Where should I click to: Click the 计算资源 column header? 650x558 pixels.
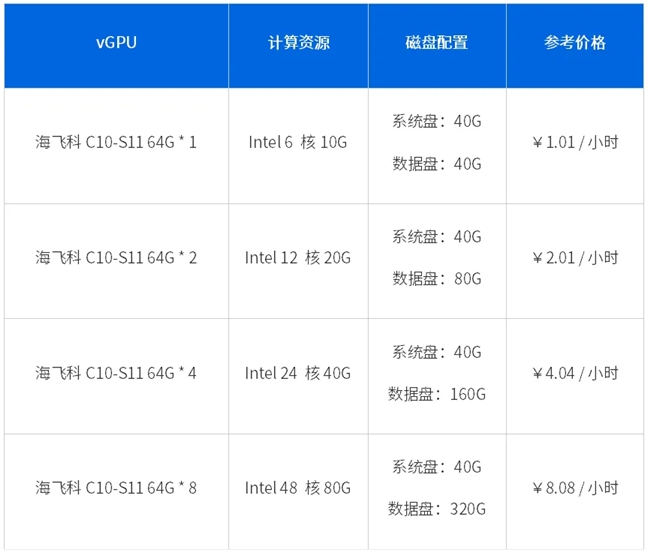click(x=298, y=44)
